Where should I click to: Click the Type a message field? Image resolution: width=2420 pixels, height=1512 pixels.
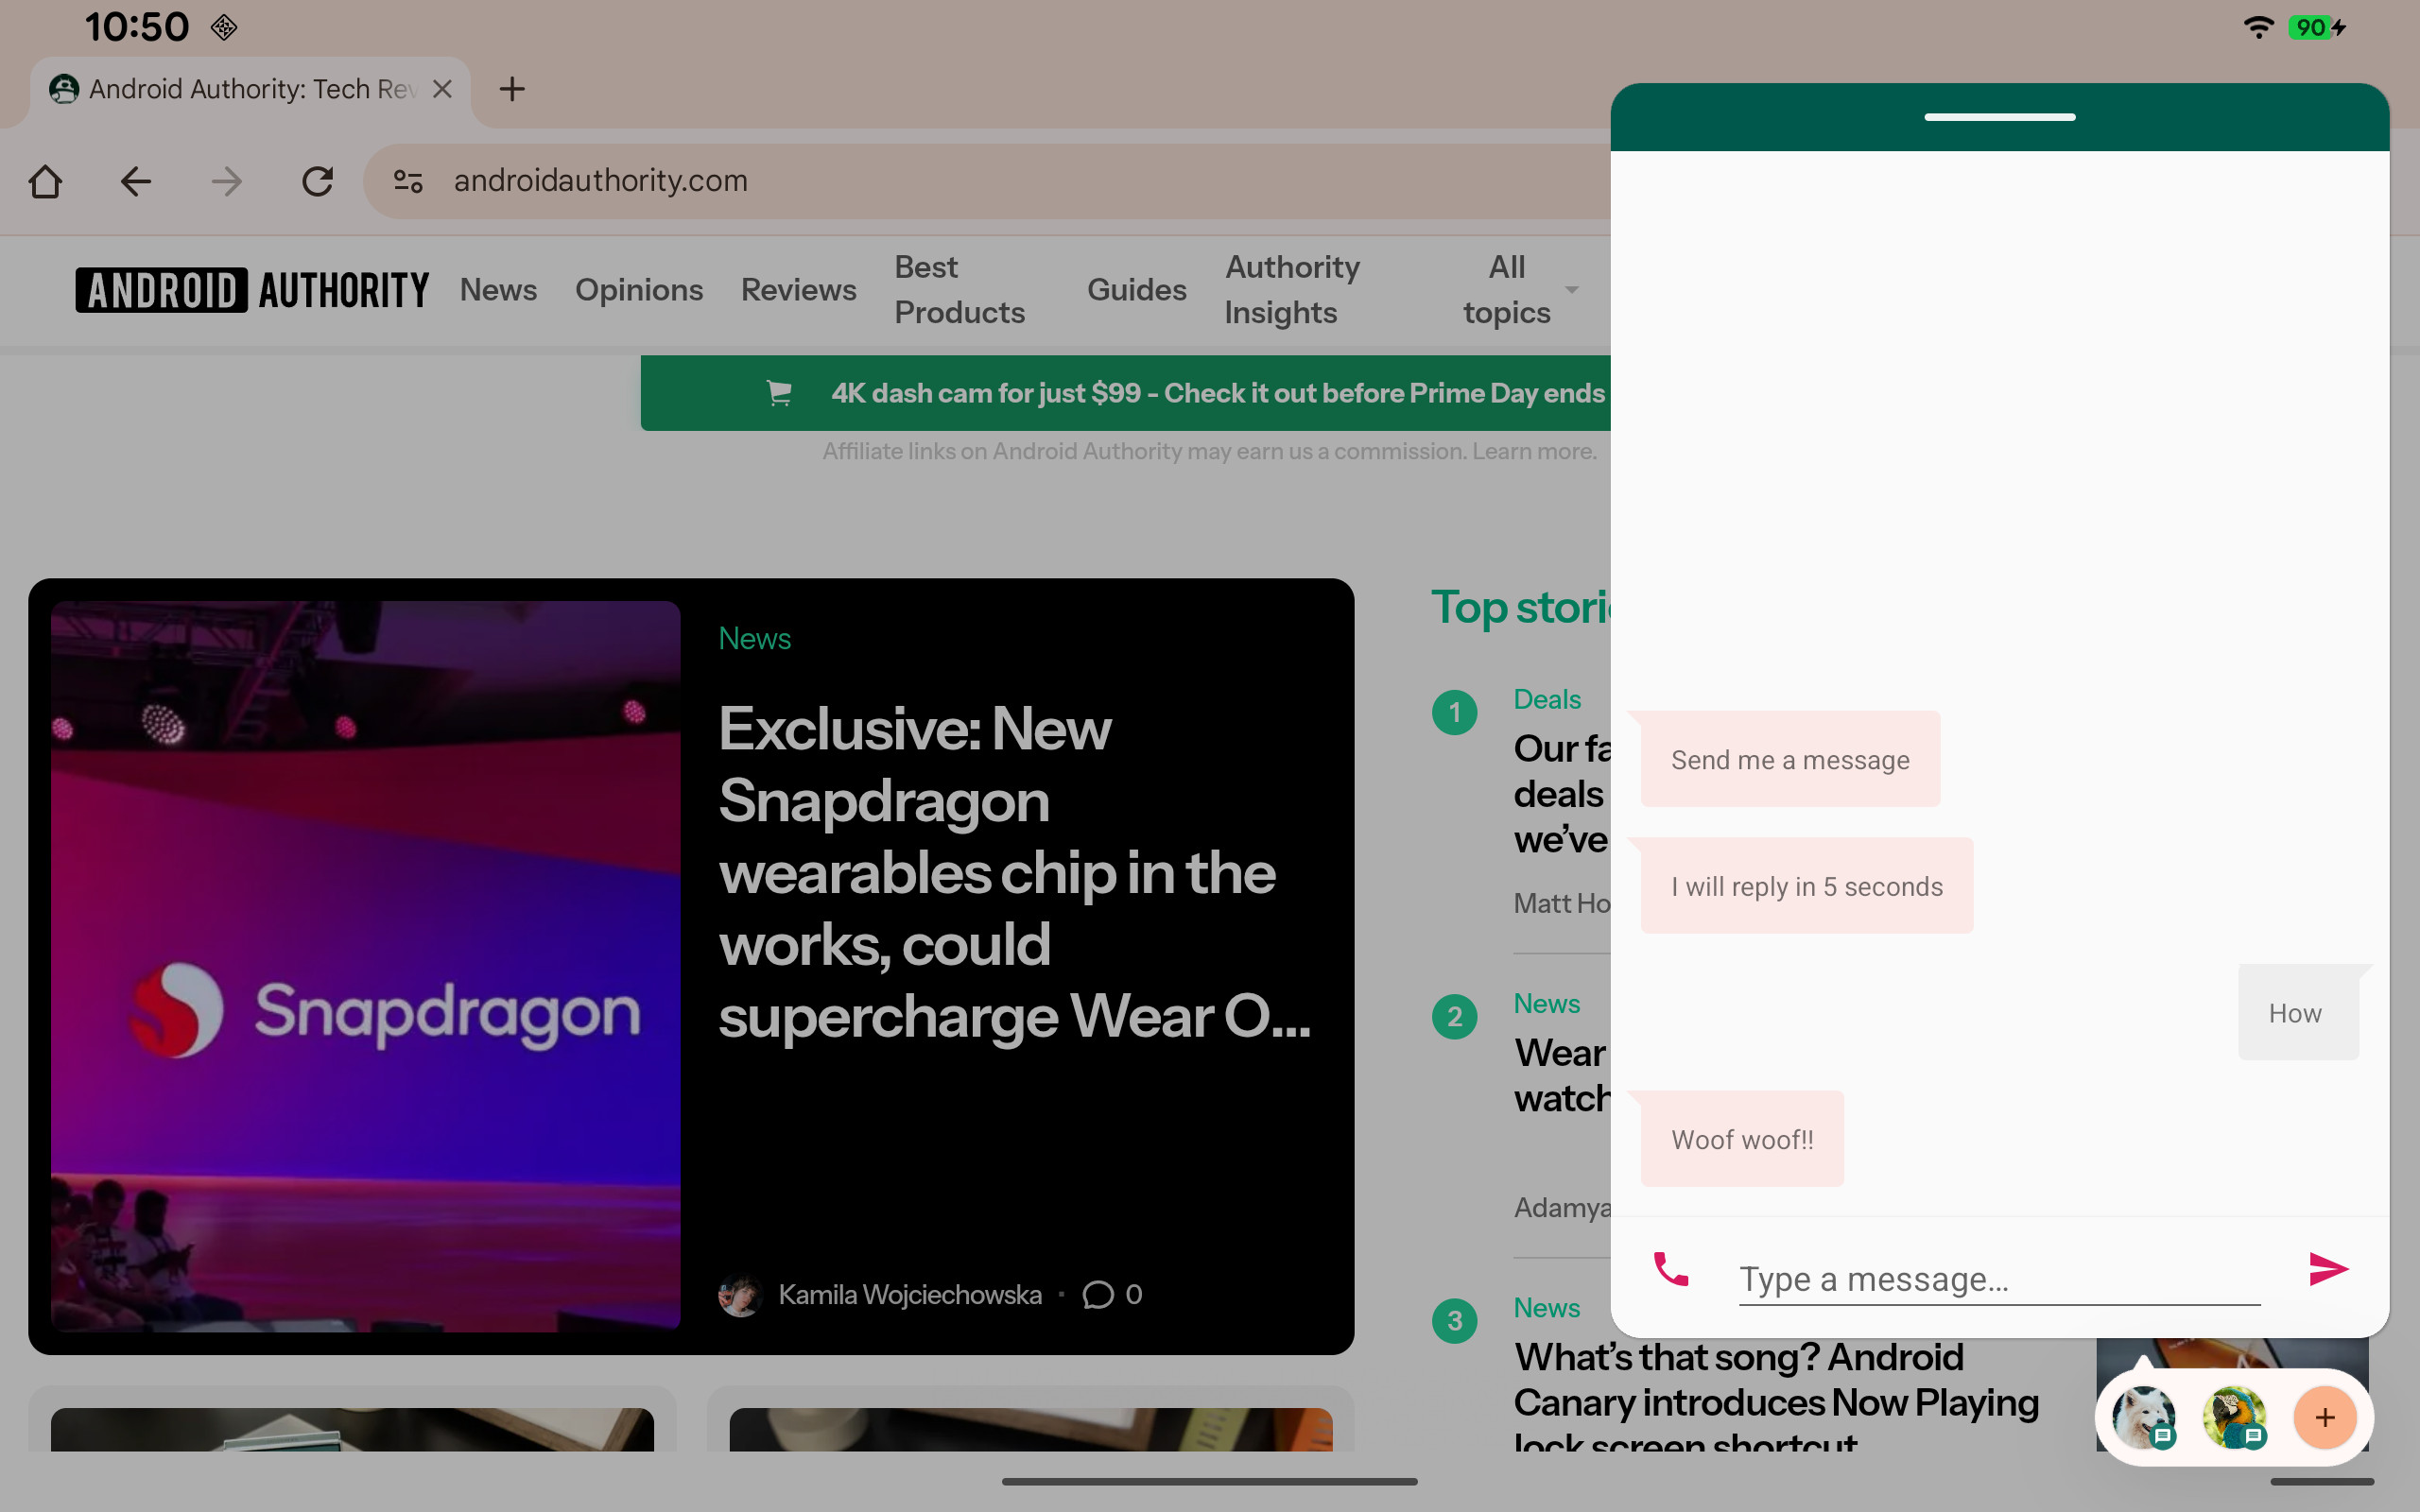pyautogui.click(x=1998, y=1279)
